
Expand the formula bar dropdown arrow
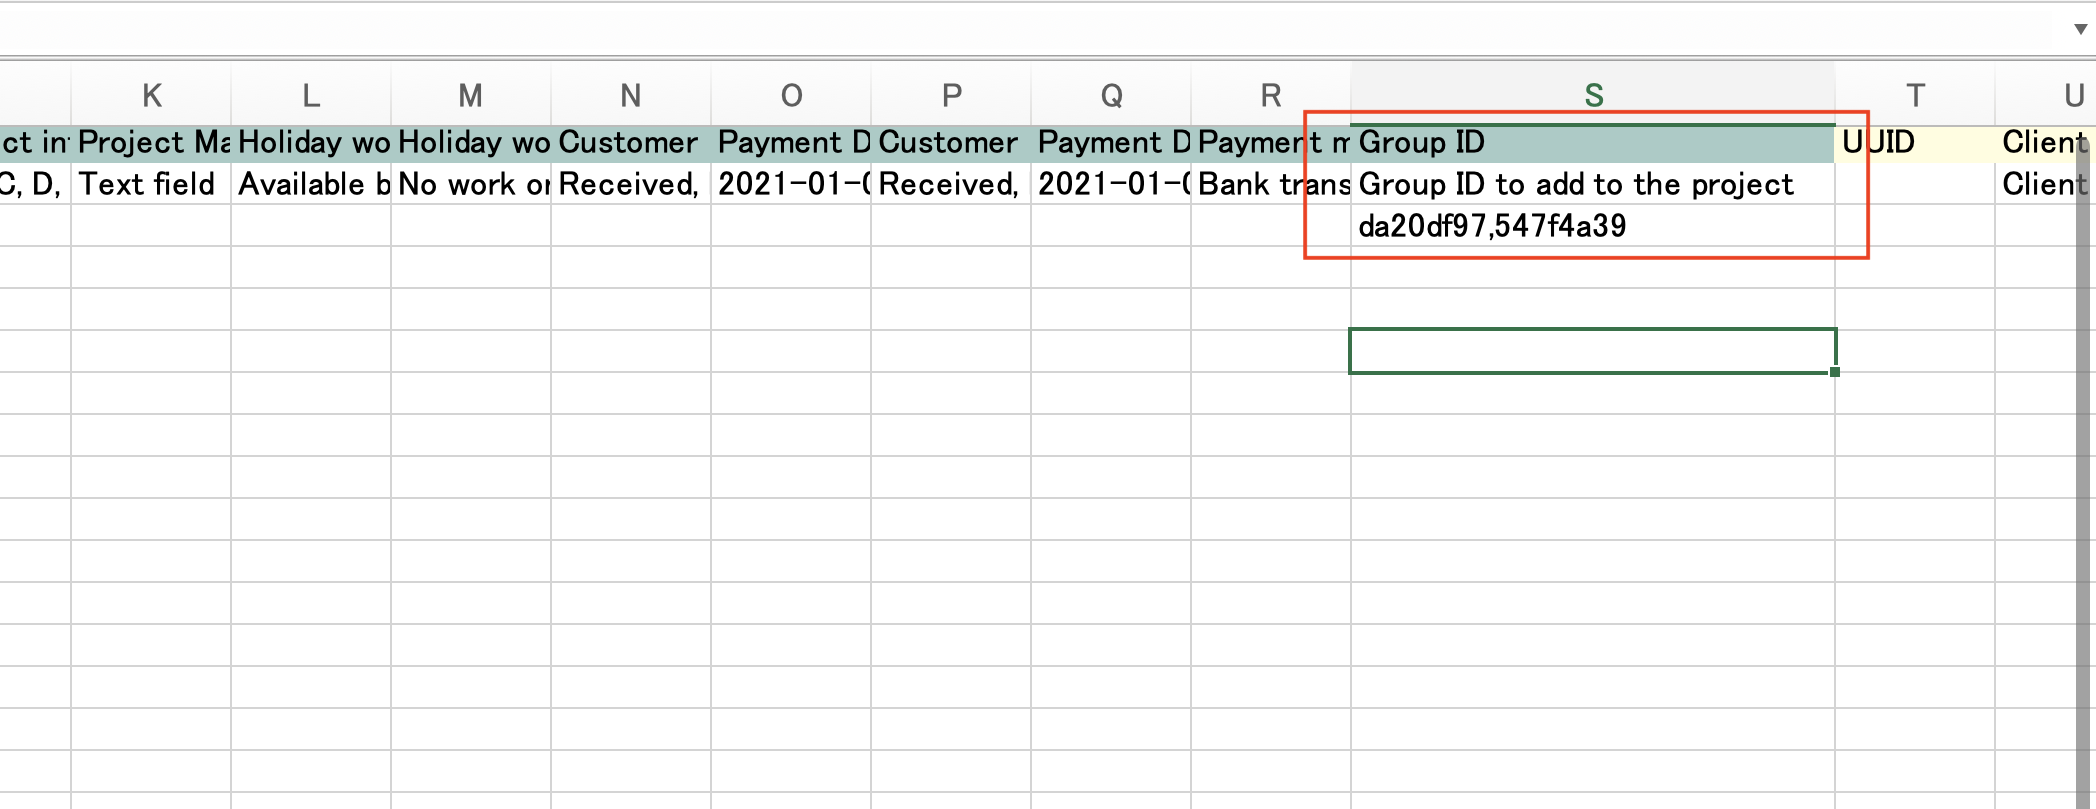pos(2080,29)
